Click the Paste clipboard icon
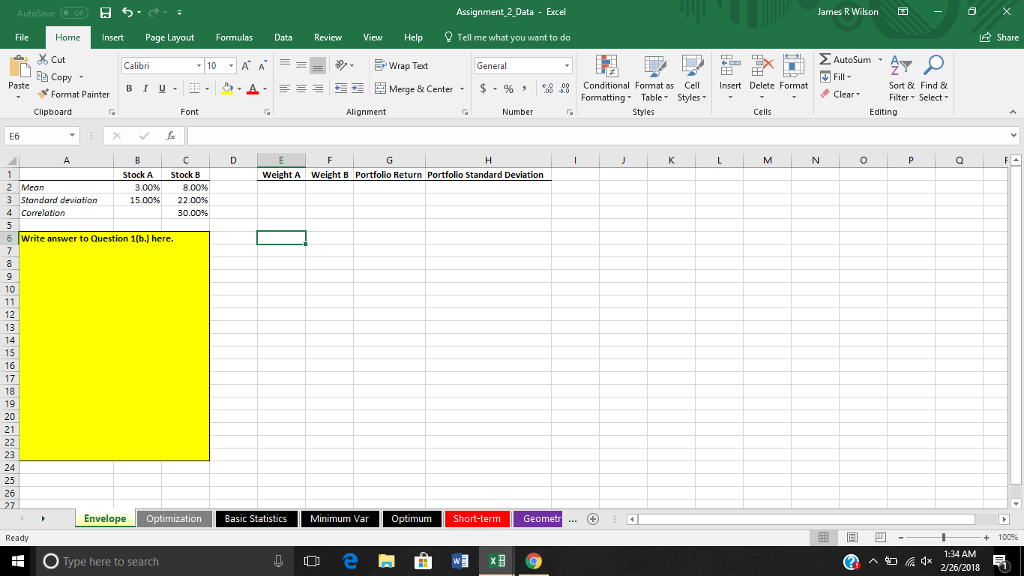 (19, 67)
